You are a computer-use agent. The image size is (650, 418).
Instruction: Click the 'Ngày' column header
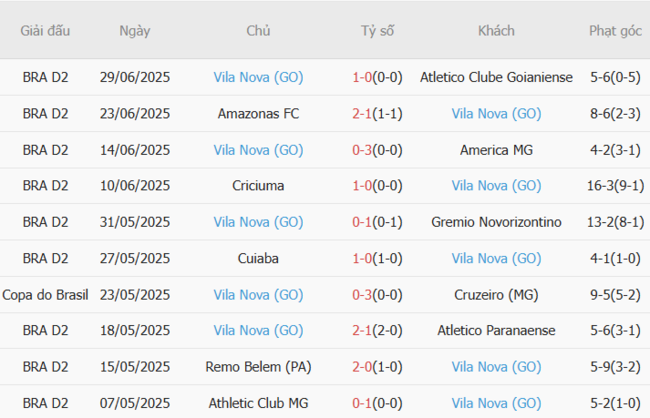135,31
